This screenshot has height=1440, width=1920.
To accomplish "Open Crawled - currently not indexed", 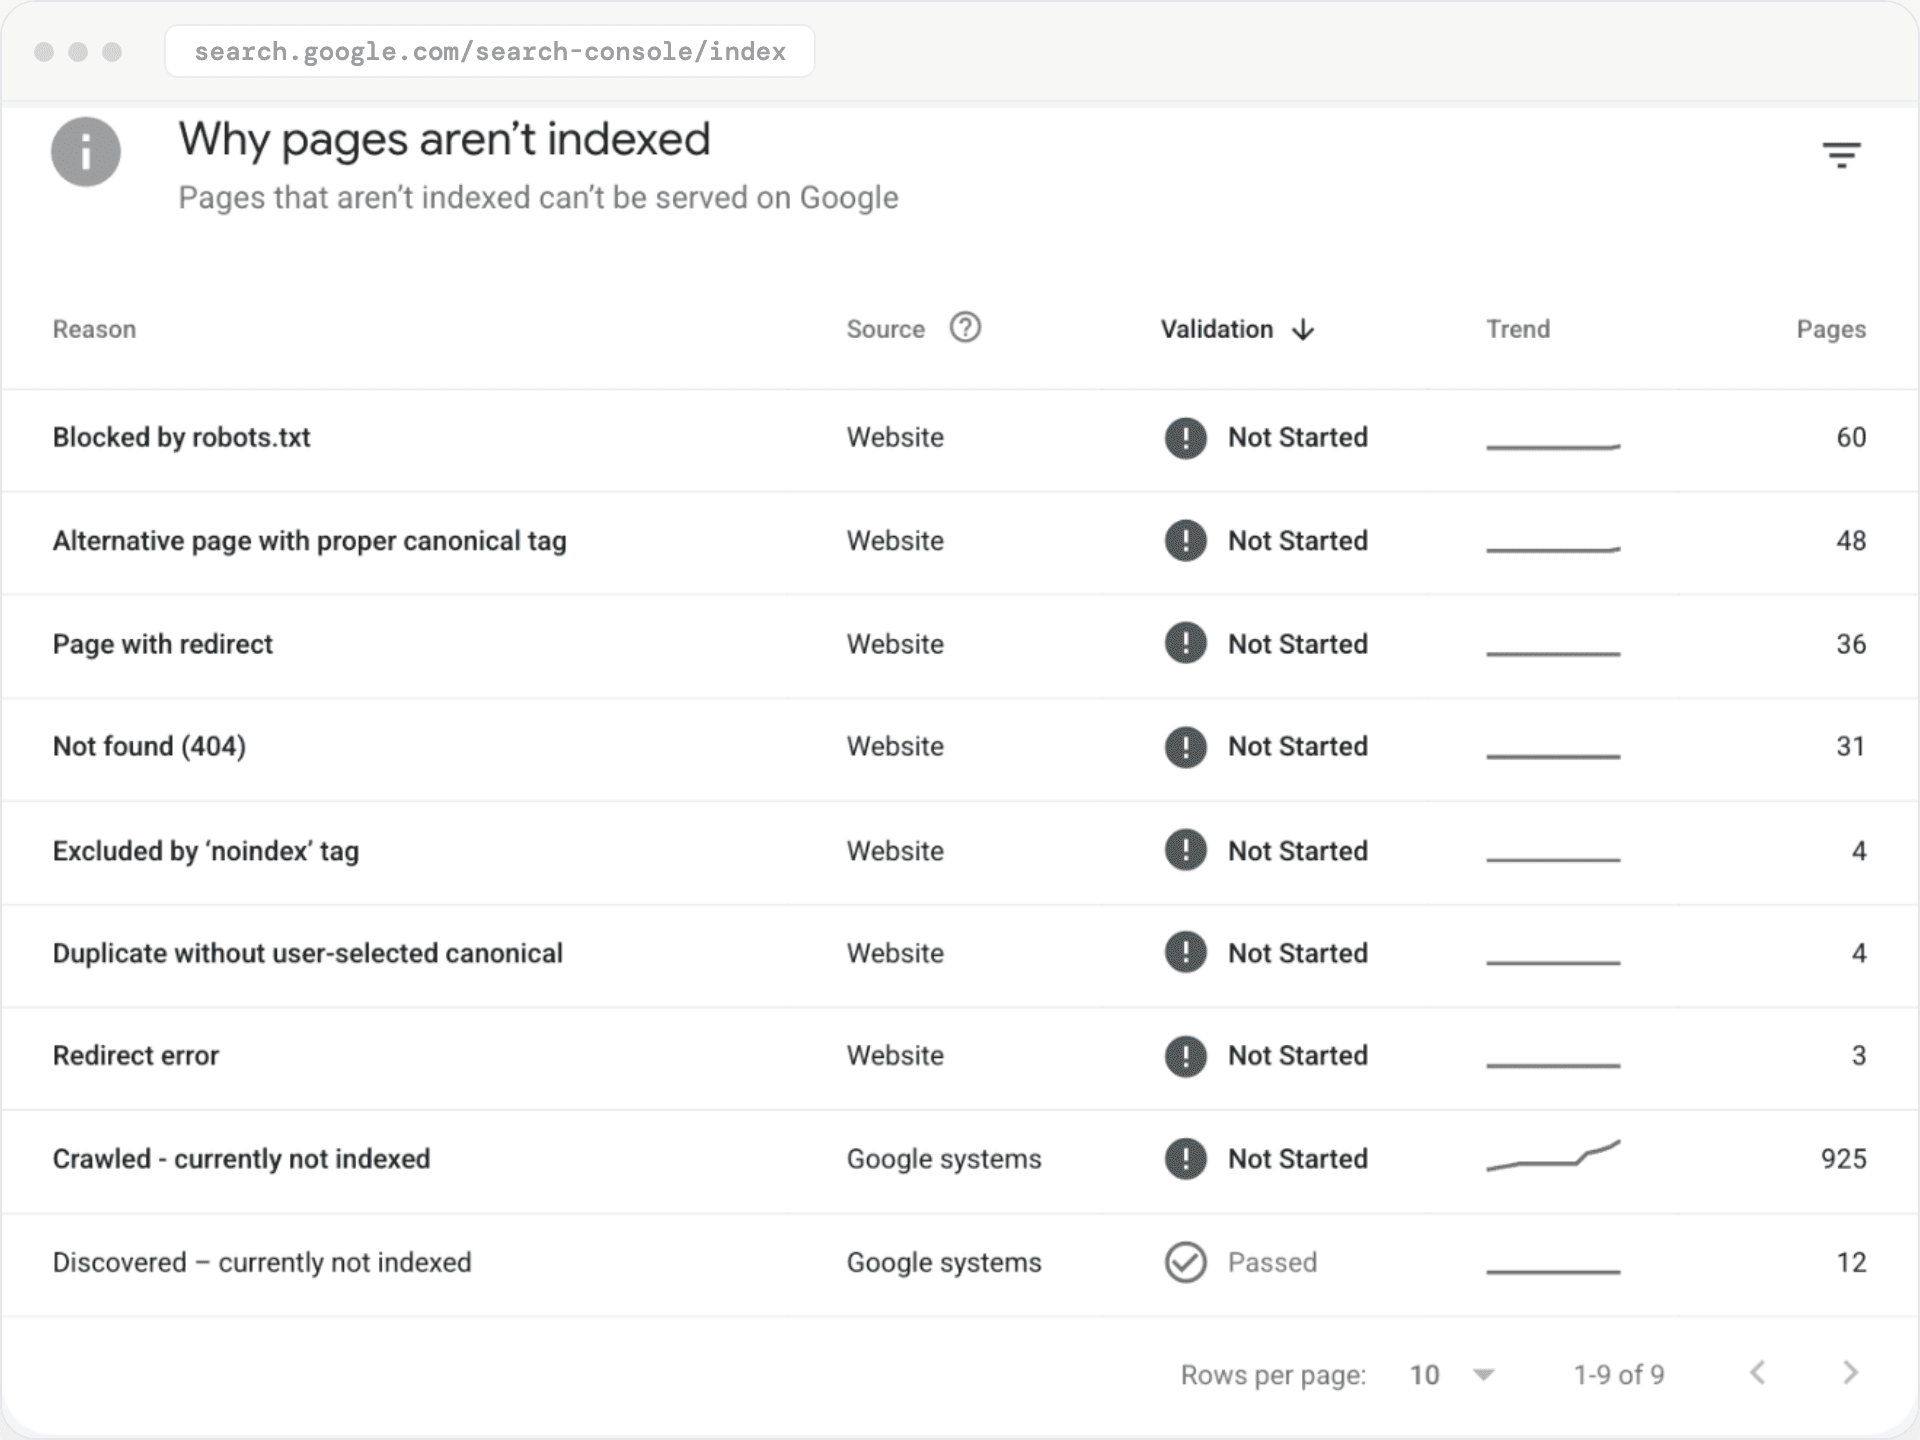I will (x=241, y=1159).
